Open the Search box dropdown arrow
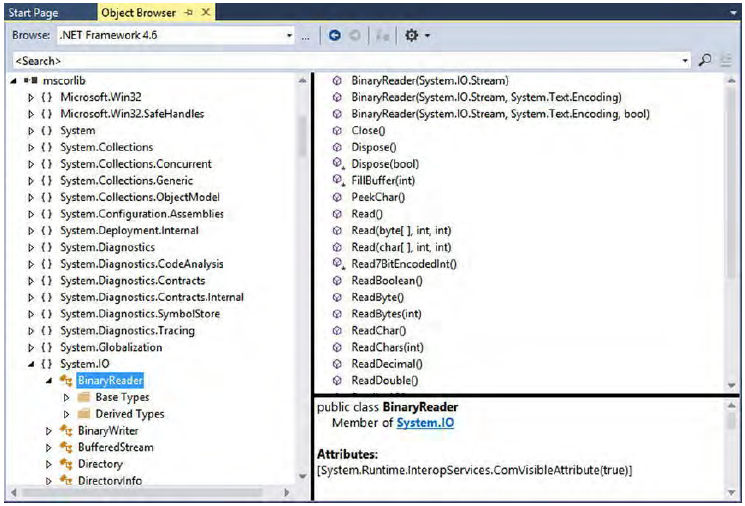Screen dimensions: 745x506 tap(685, 60)
